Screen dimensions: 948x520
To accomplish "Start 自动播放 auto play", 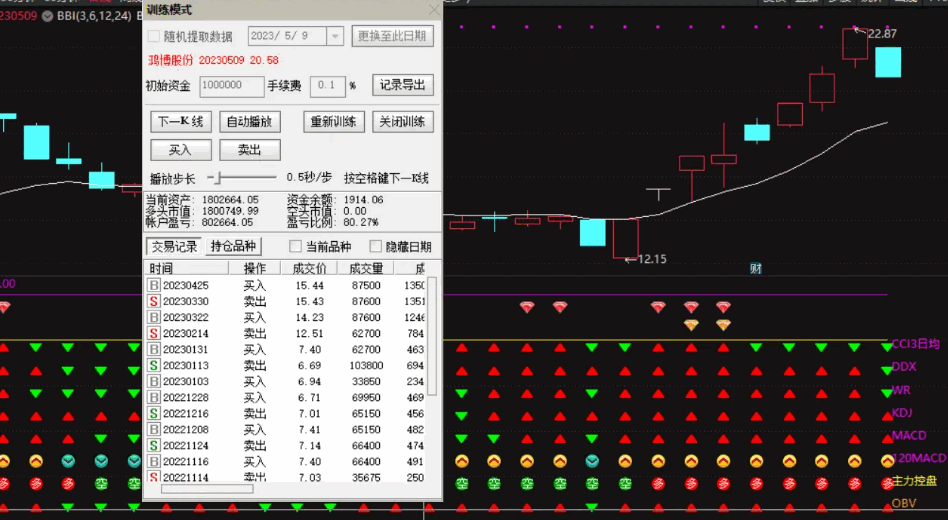I will (250, 122).
